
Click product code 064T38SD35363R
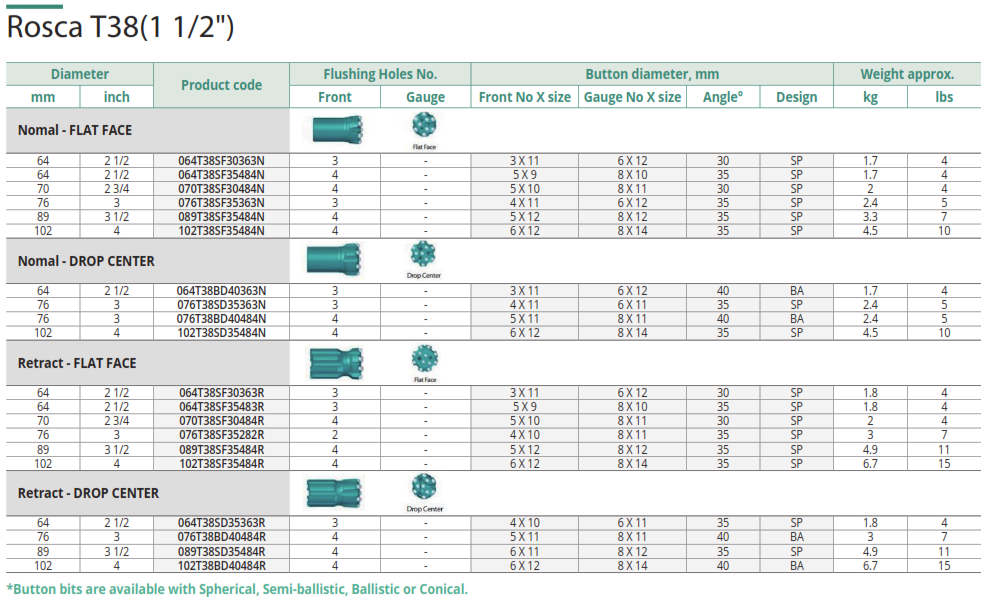(221, 523)
